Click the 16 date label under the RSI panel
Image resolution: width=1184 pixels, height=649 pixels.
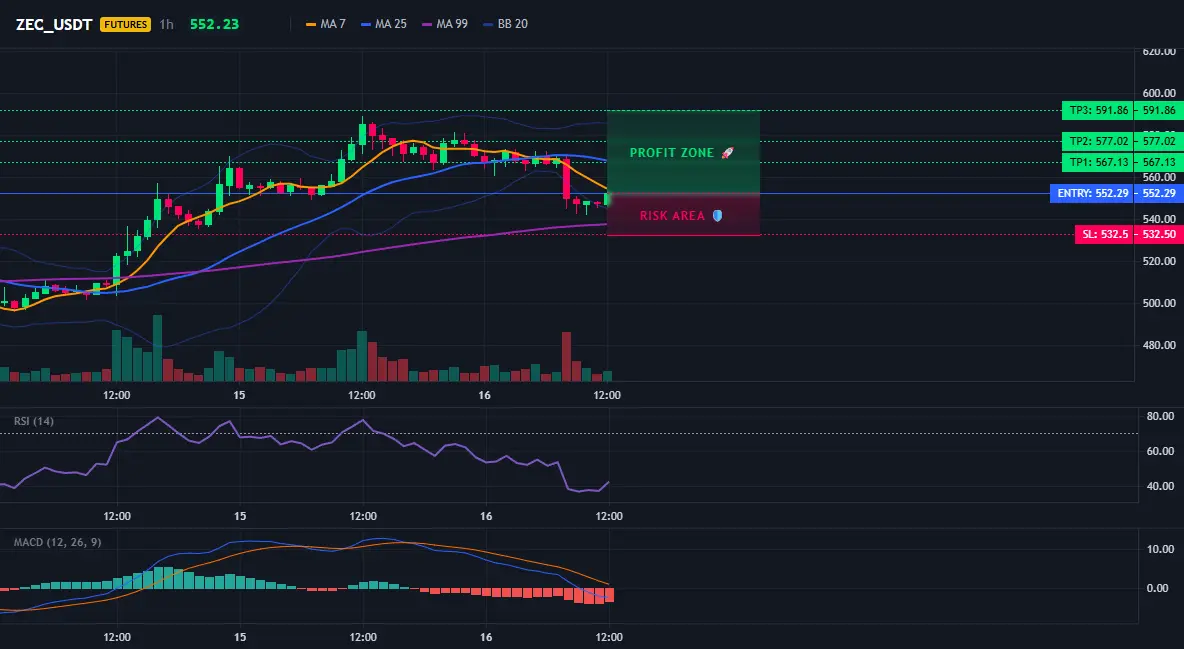[486, 516]
